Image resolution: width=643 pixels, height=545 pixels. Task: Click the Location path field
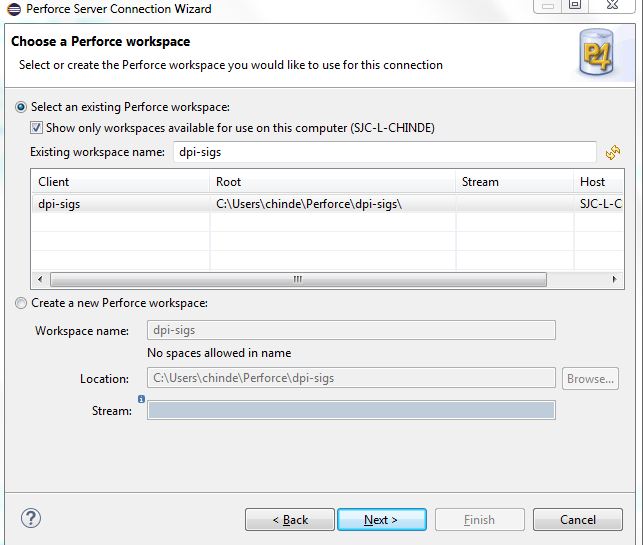[x=351, y=378]
